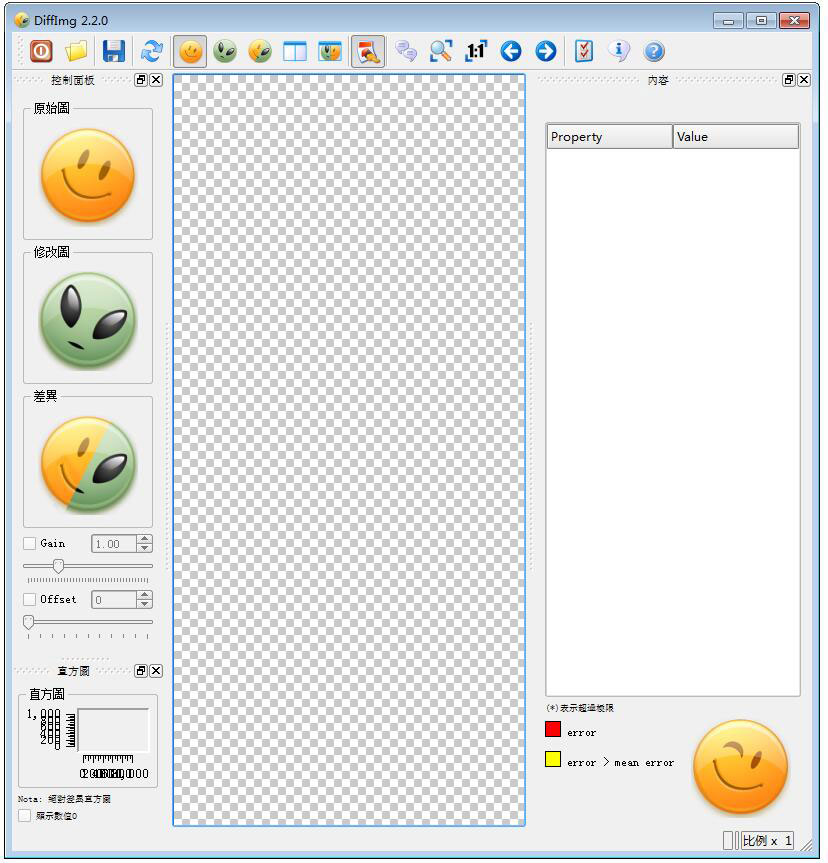Save difference image with floppy disk icon
Image resolution: width=828 pixels, height=863 pixels.
tap(114, 51)
